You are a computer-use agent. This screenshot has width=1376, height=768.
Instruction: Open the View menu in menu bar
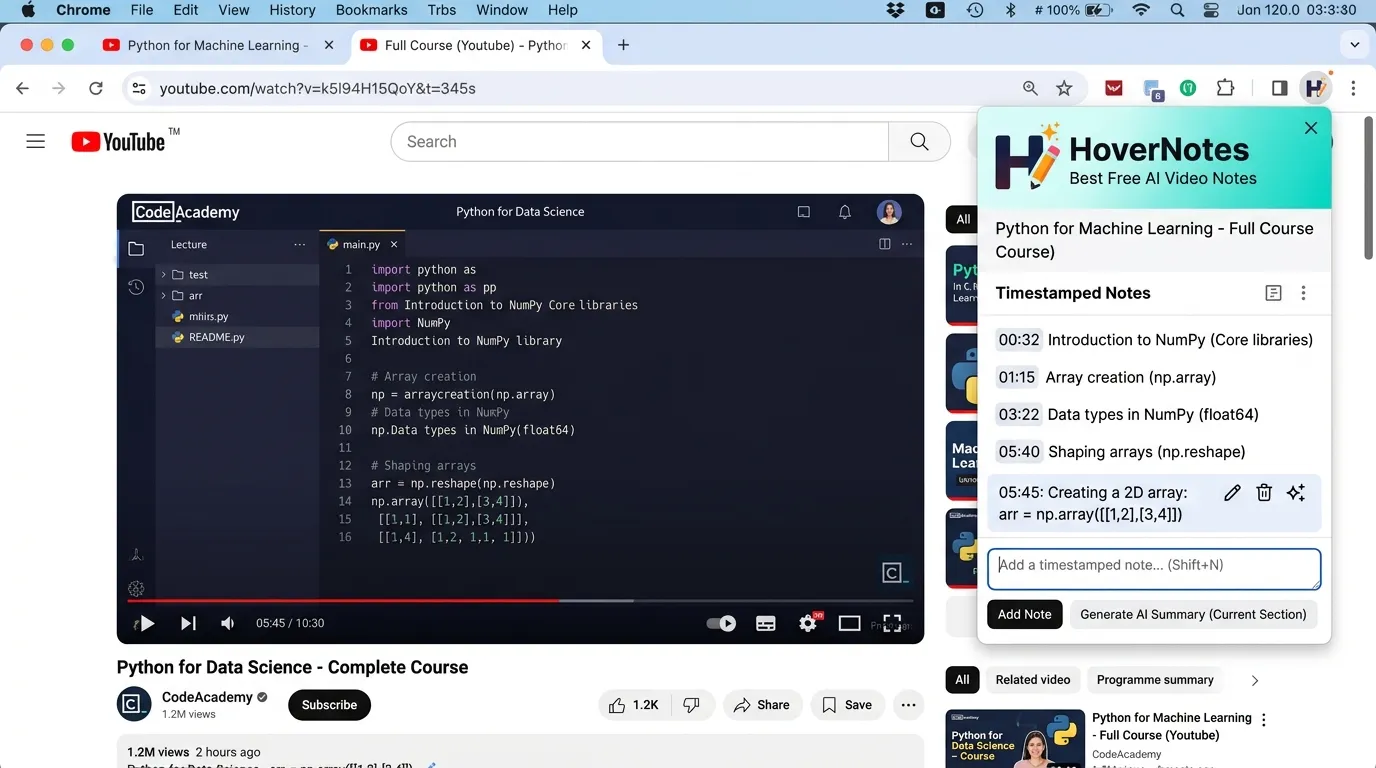pyautogui.click(x=233, y=10)
